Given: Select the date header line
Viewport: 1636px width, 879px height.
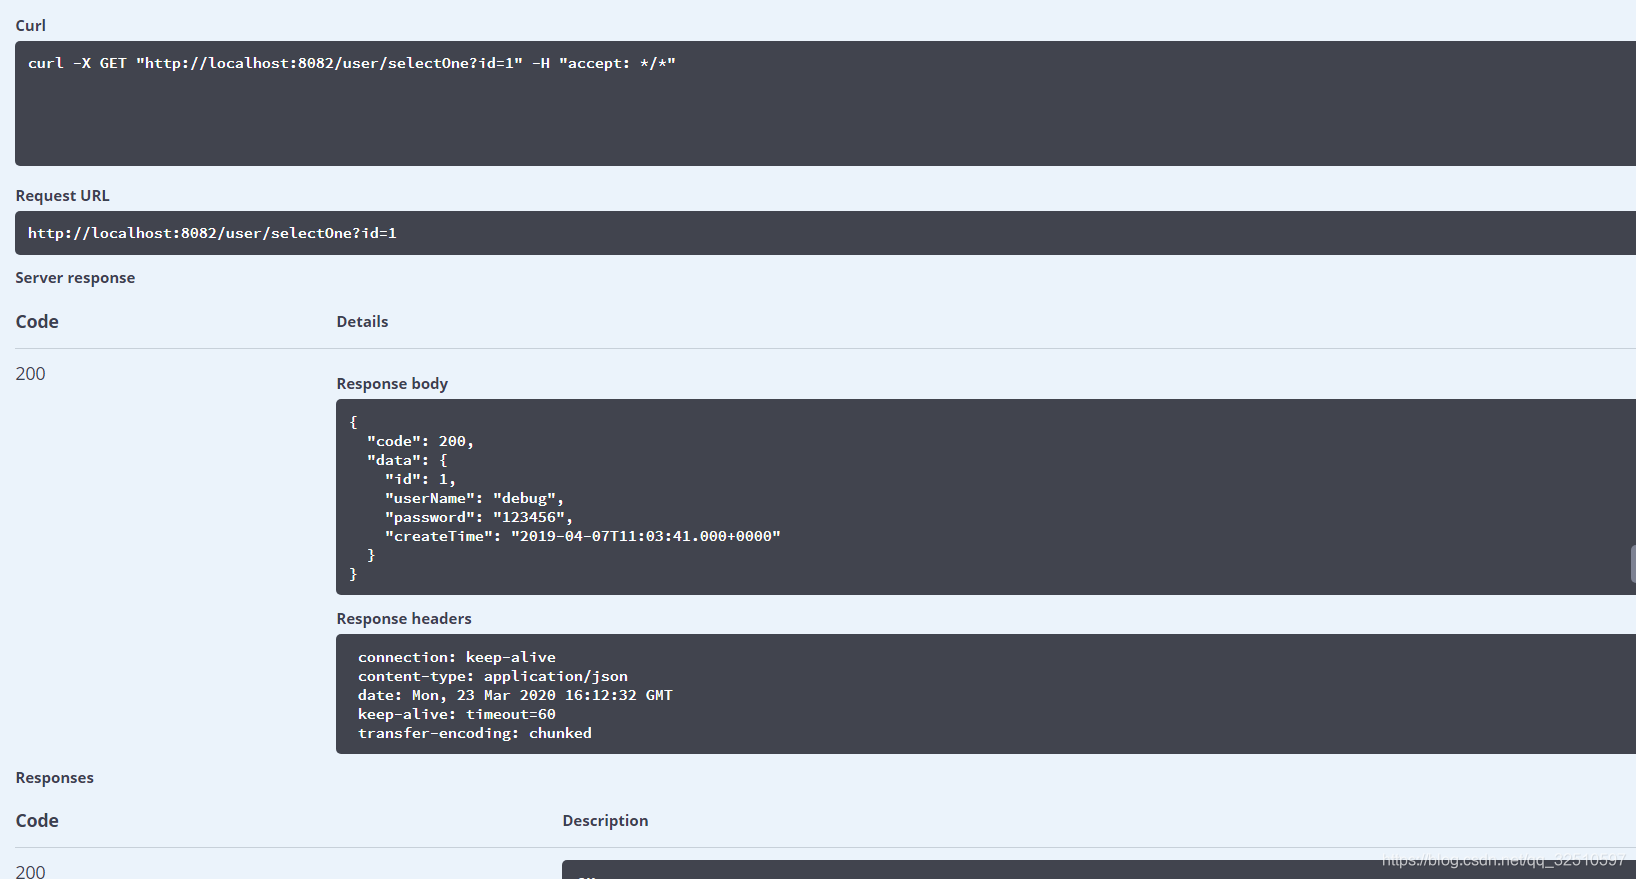Looking at the screenshot, I should coord(515,695).
